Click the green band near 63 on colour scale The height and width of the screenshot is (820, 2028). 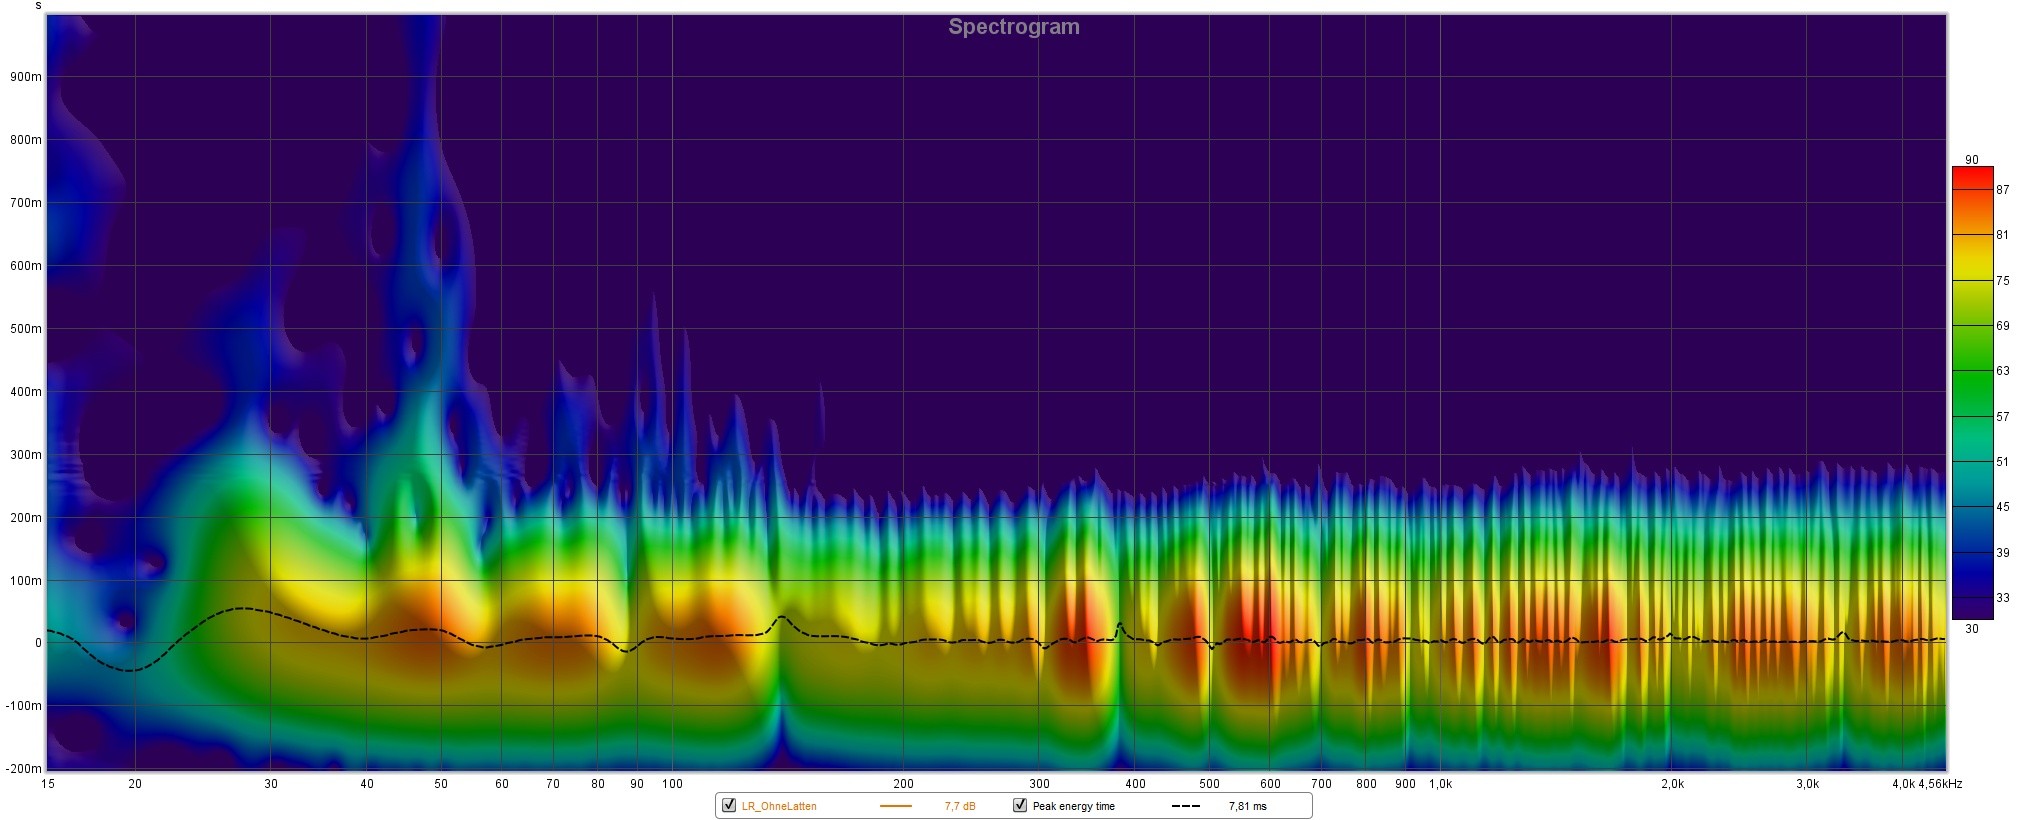(1972, 371)
